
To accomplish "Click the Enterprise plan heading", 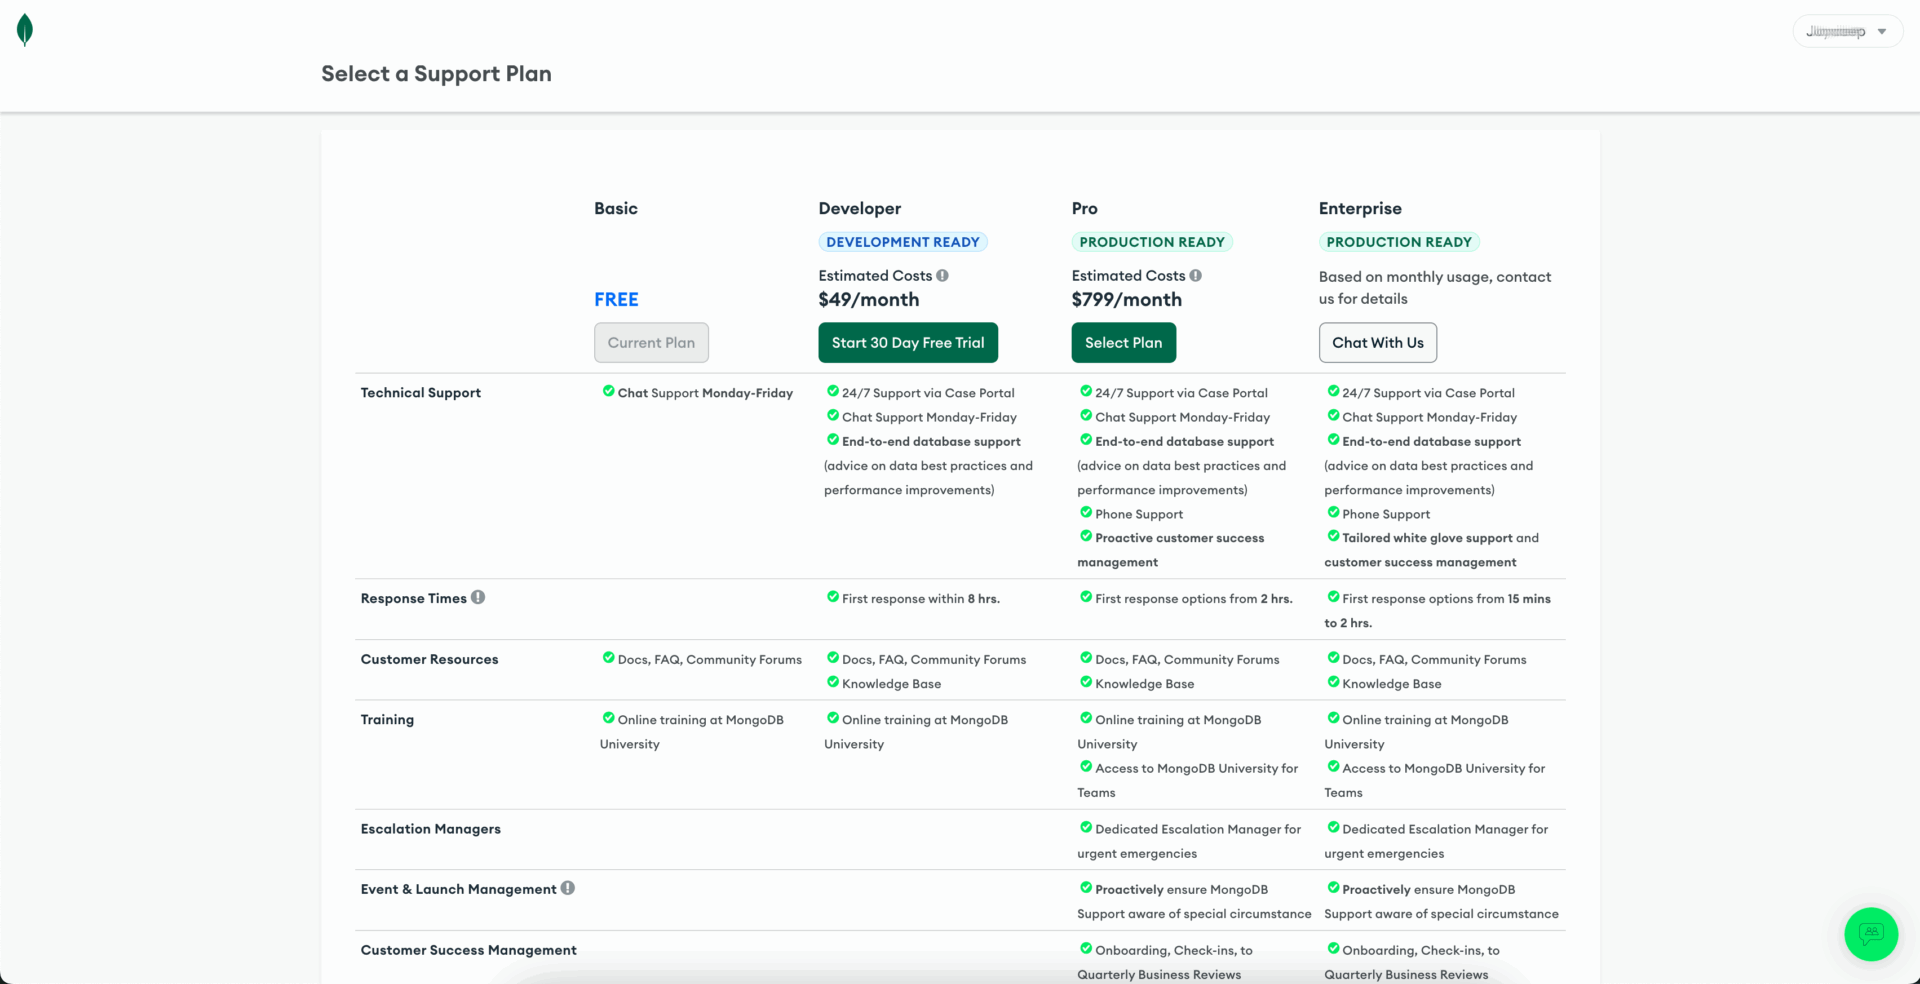I will (x=1359, y=208).
